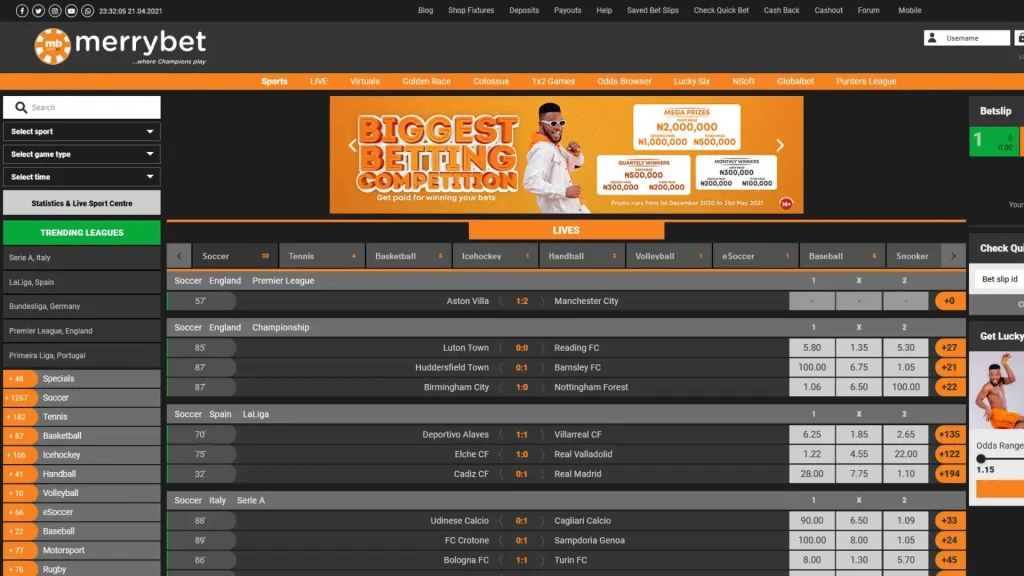The height and width of the screenshot is (576, 1024).
Task: Click the Username input field
Action: pos(967,38)
